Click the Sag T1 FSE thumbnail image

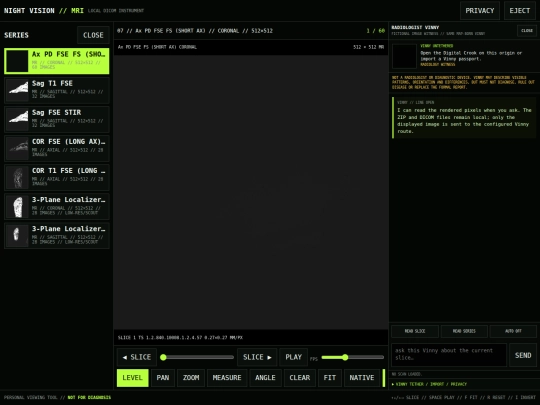pyautogui.click(x=18, y=90)
